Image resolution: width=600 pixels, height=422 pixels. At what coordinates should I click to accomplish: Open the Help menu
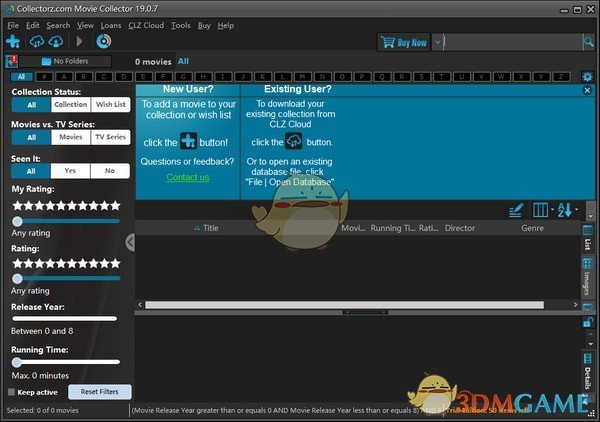click(x=225, y=26)
